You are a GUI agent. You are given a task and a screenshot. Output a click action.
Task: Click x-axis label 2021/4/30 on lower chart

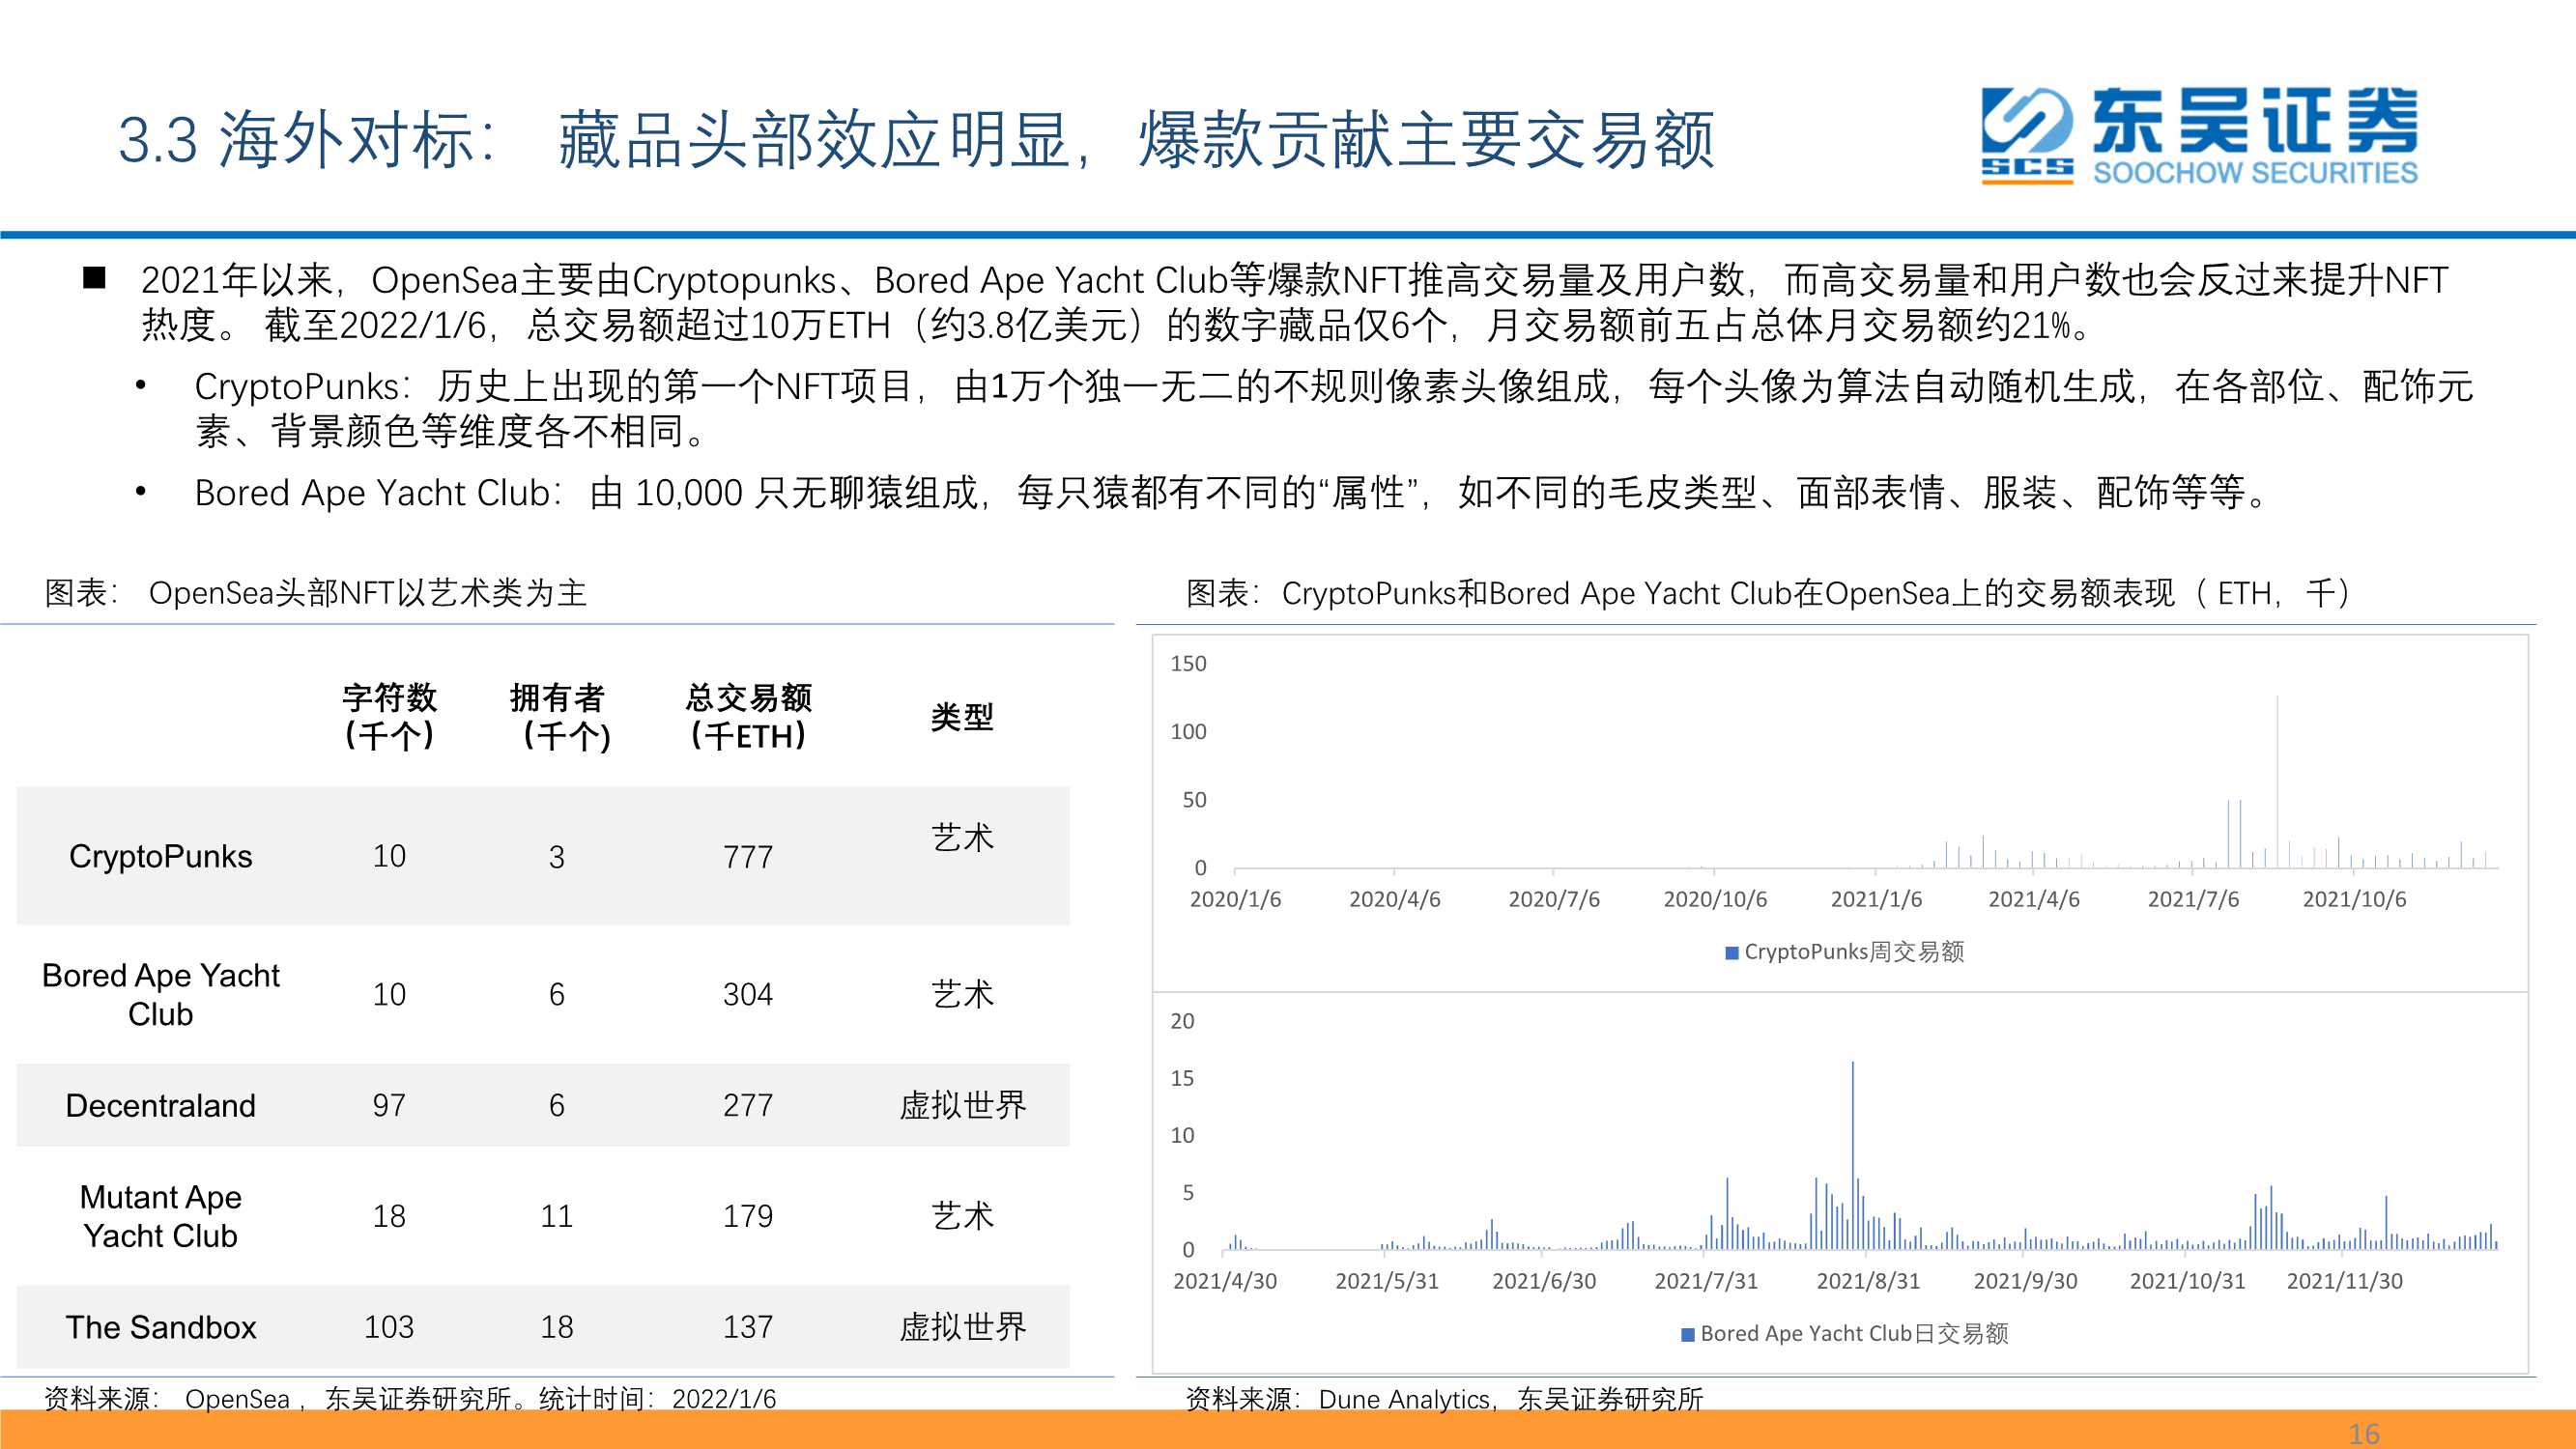1225,1282
